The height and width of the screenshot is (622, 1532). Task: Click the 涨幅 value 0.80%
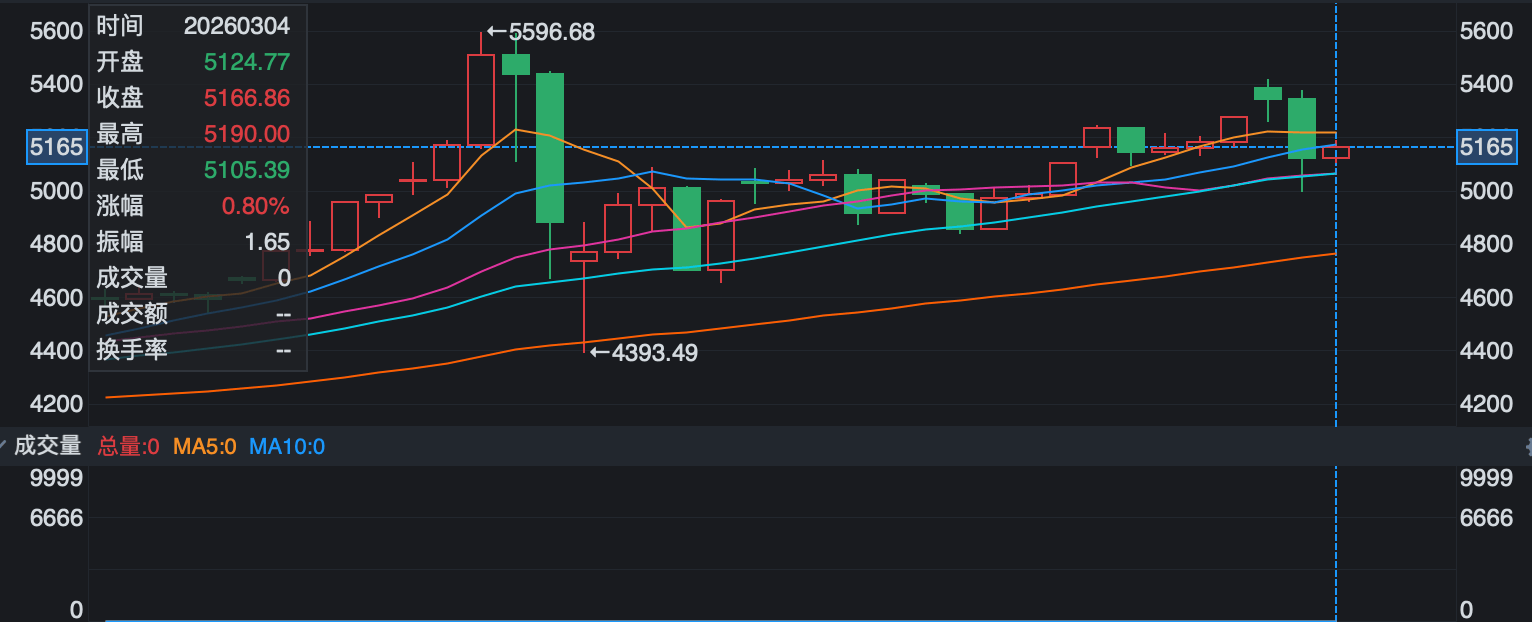tap(255, 206)
